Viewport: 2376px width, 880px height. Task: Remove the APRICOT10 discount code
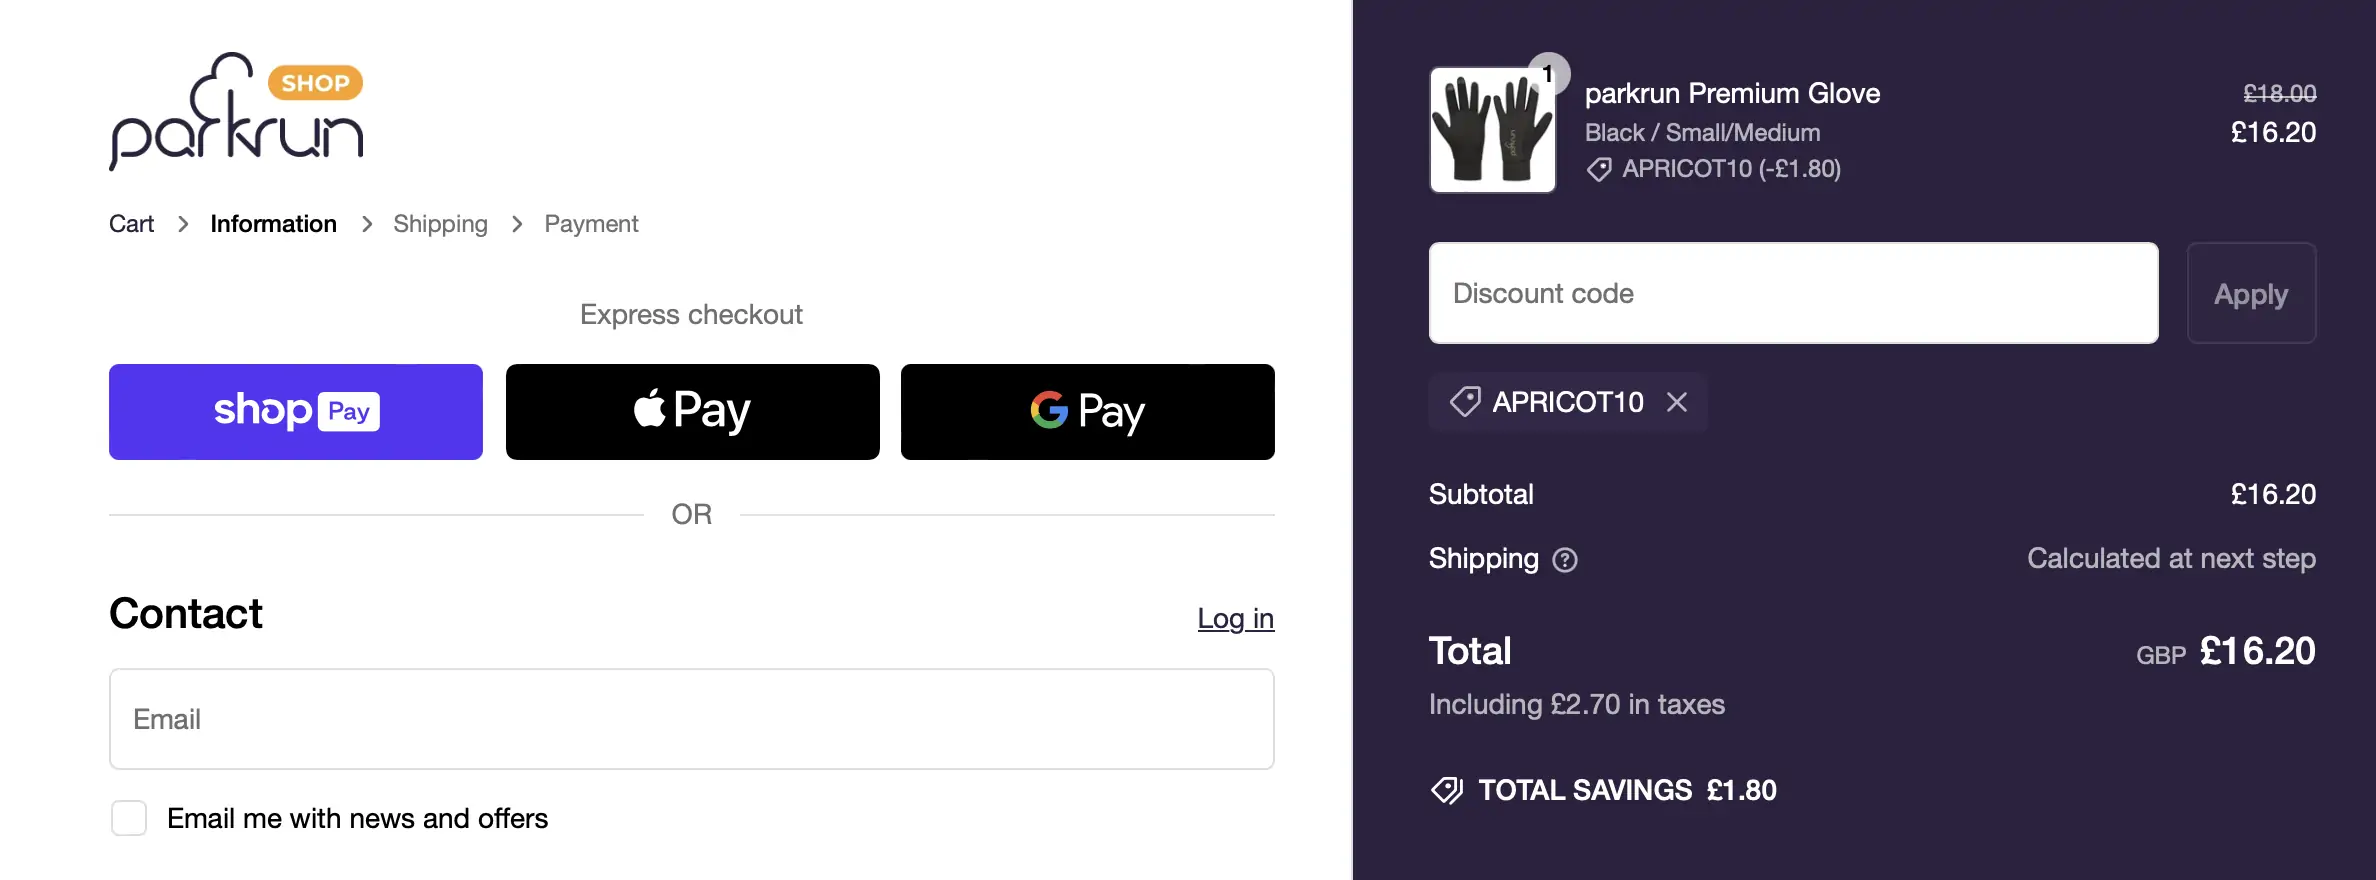coord(1677,402)
